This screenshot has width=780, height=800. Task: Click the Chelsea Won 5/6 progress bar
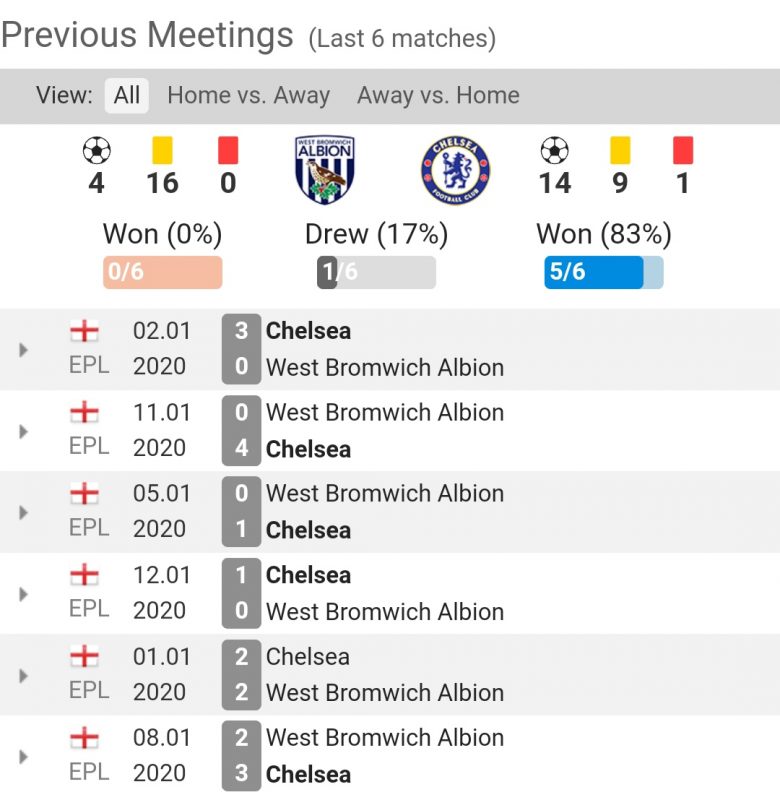pyautogui.click(x=603, y=272)
